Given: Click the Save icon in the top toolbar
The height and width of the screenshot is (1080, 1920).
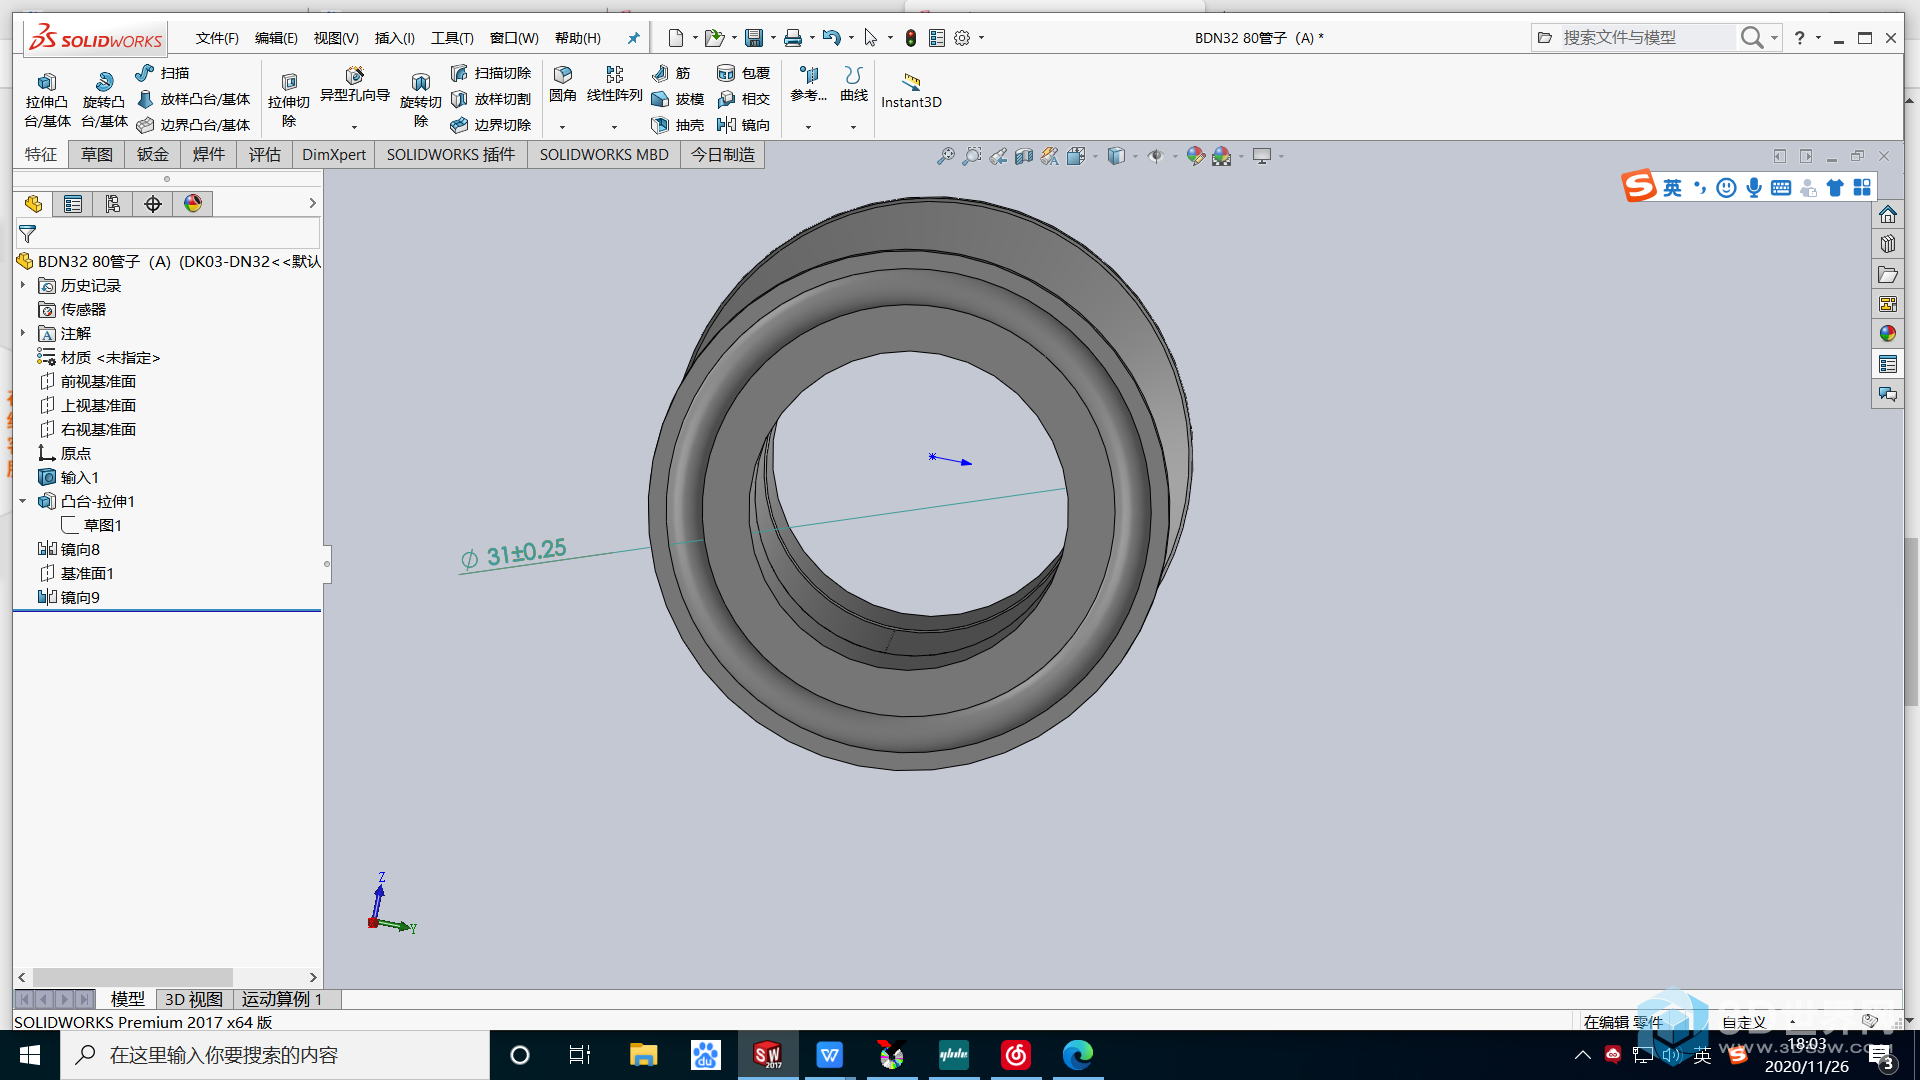Looking at the screenshot, I should (754, 38).
